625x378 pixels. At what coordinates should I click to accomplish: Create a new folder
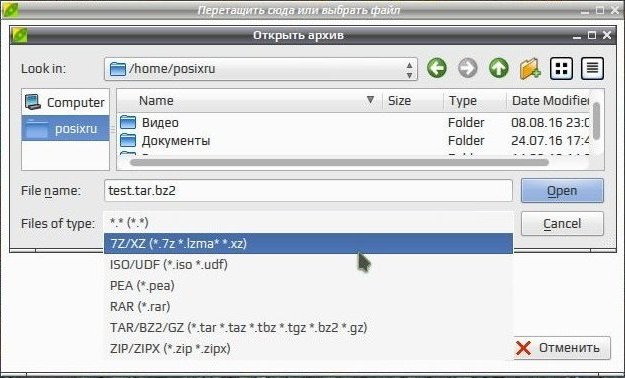click(530, 69)
